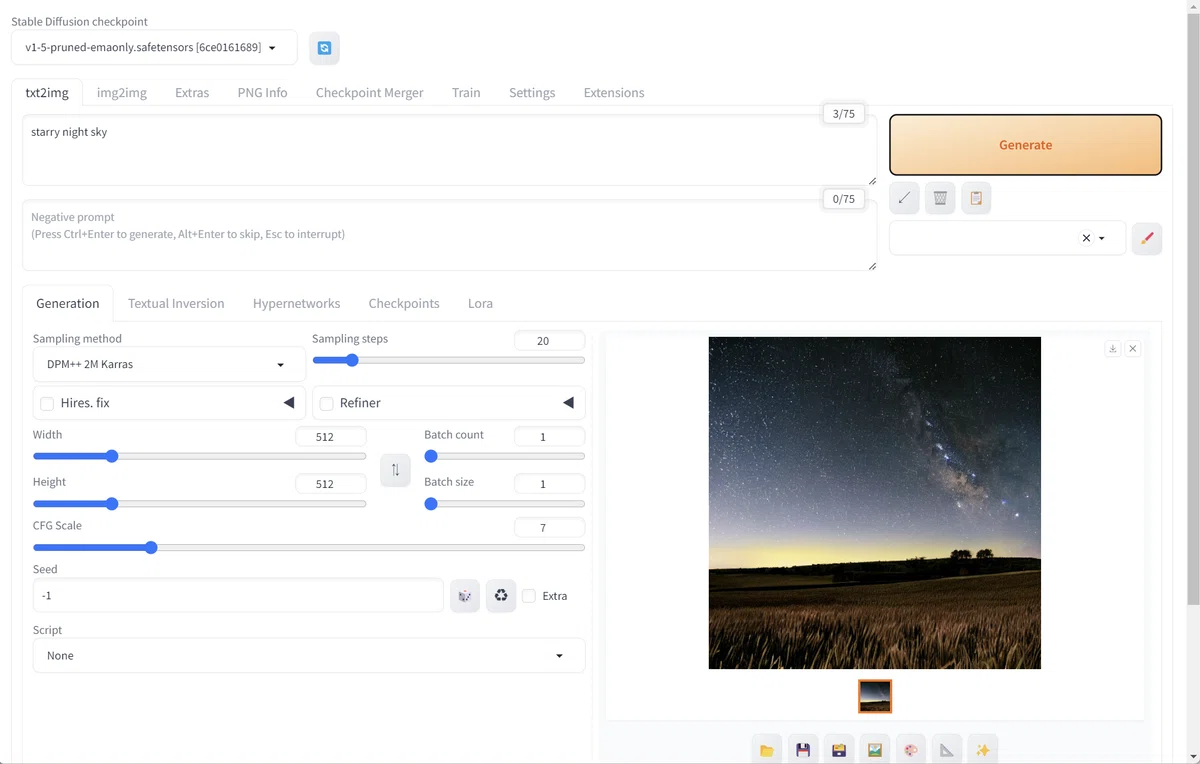
Task: Adjust the Sampling steps slider
Action: coord(449,360)
